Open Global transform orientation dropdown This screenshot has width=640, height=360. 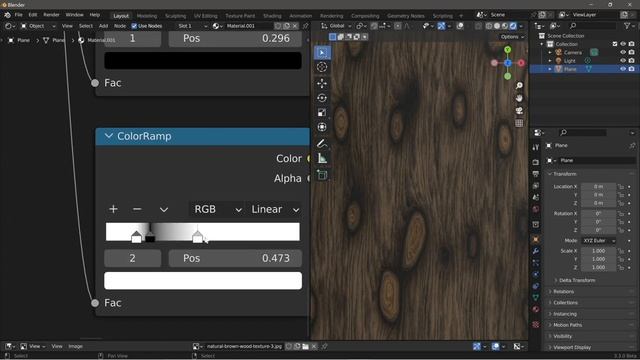coord(336,26)
